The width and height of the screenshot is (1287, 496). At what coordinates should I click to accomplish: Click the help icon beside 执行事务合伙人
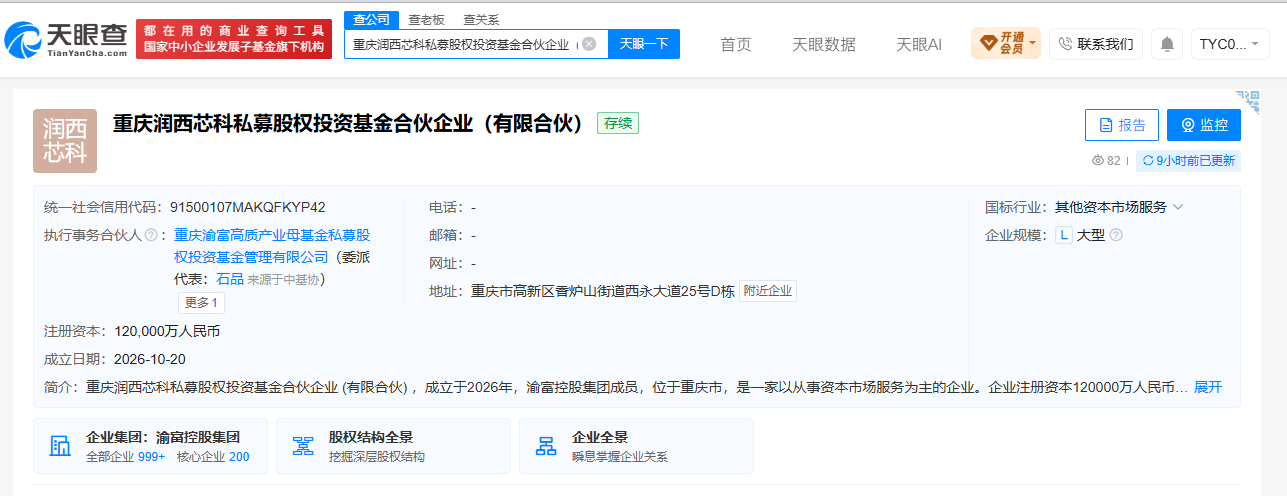(151, 235)
